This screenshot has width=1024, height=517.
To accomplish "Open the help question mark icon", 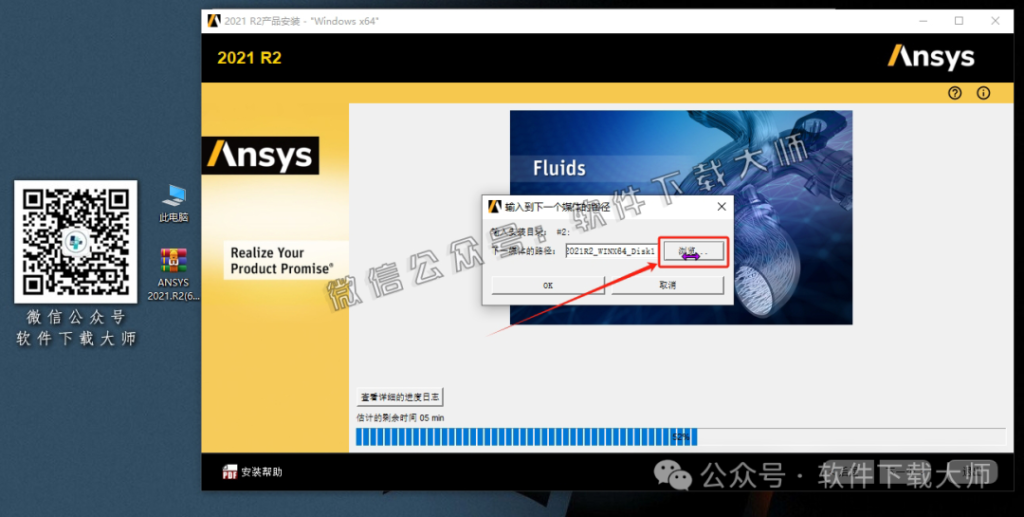I will coord(955,93).
